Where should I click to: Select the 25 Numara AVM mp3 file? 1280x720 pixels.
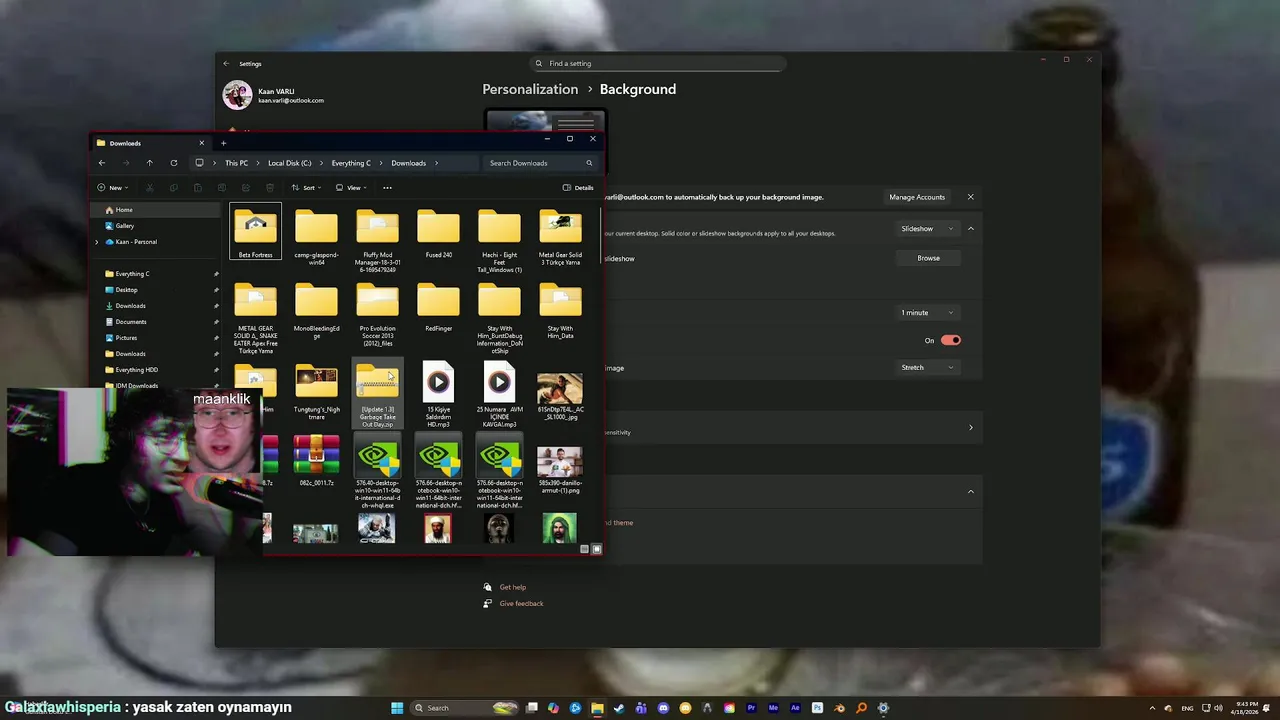[499, 394]
